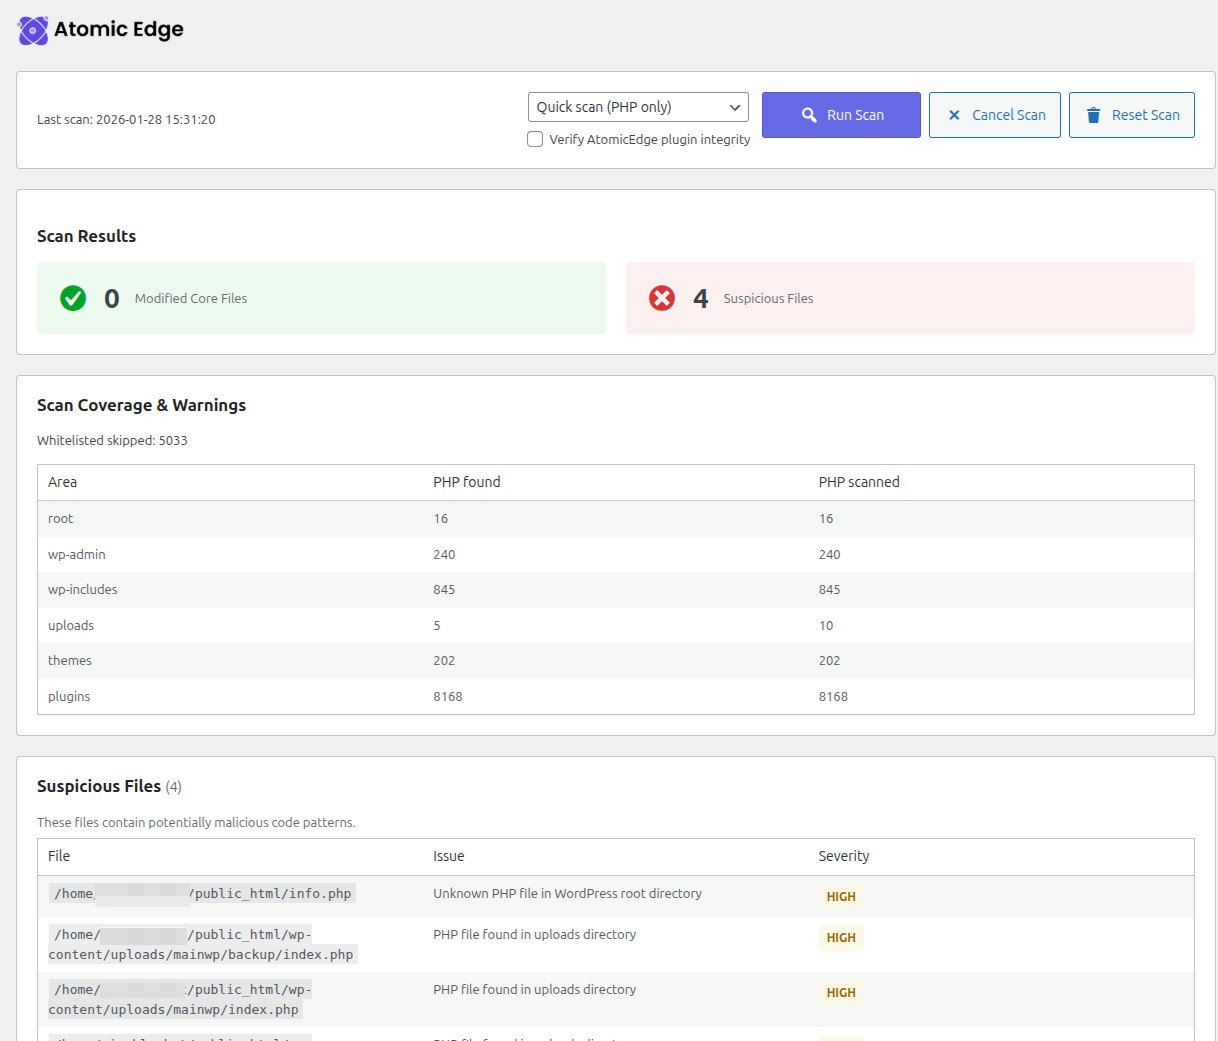
Task: Click the Reset Scan button
Action: 1131,115
